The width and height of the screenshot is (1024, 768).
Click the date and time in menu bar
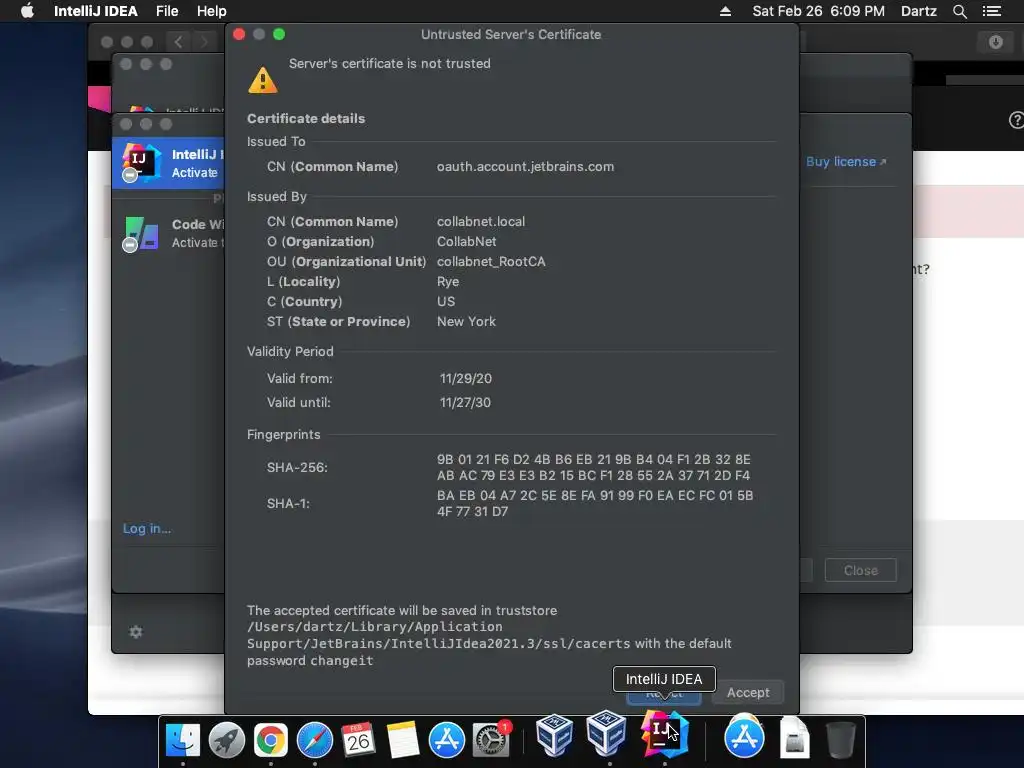(x=818, y=11)
